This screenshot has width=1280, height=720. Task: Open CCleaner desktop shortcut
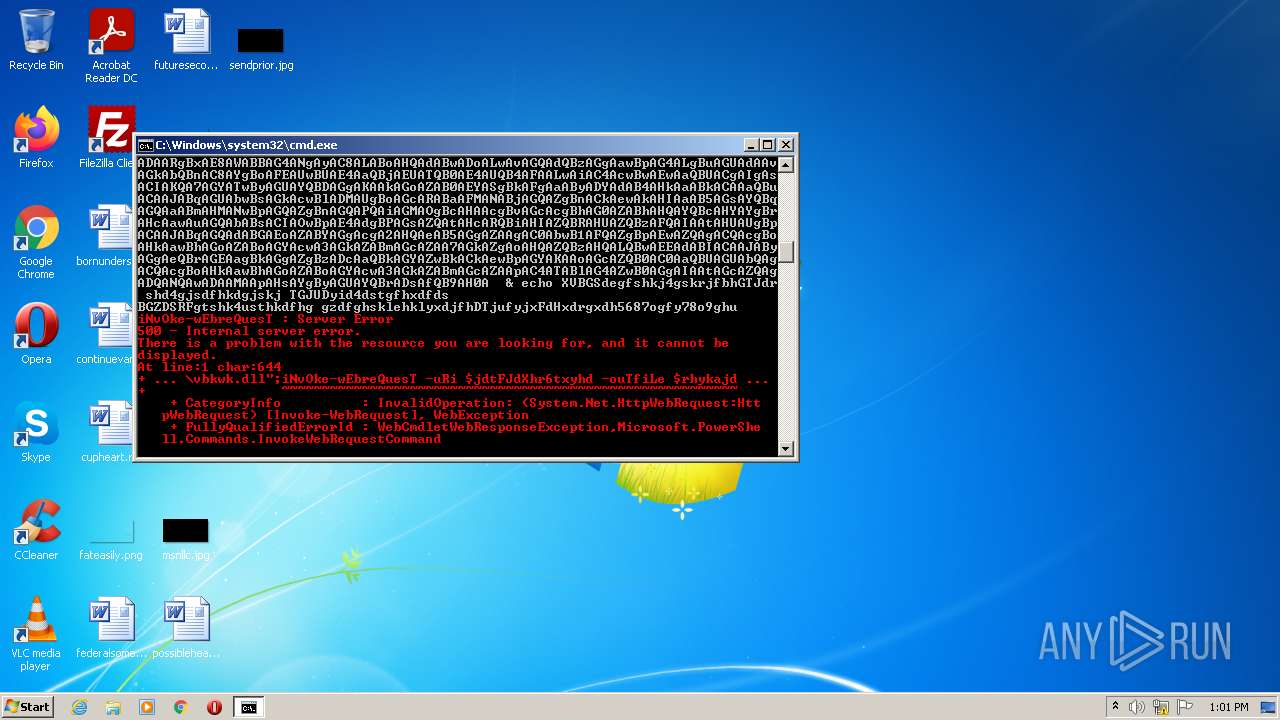tap(36, 530)
